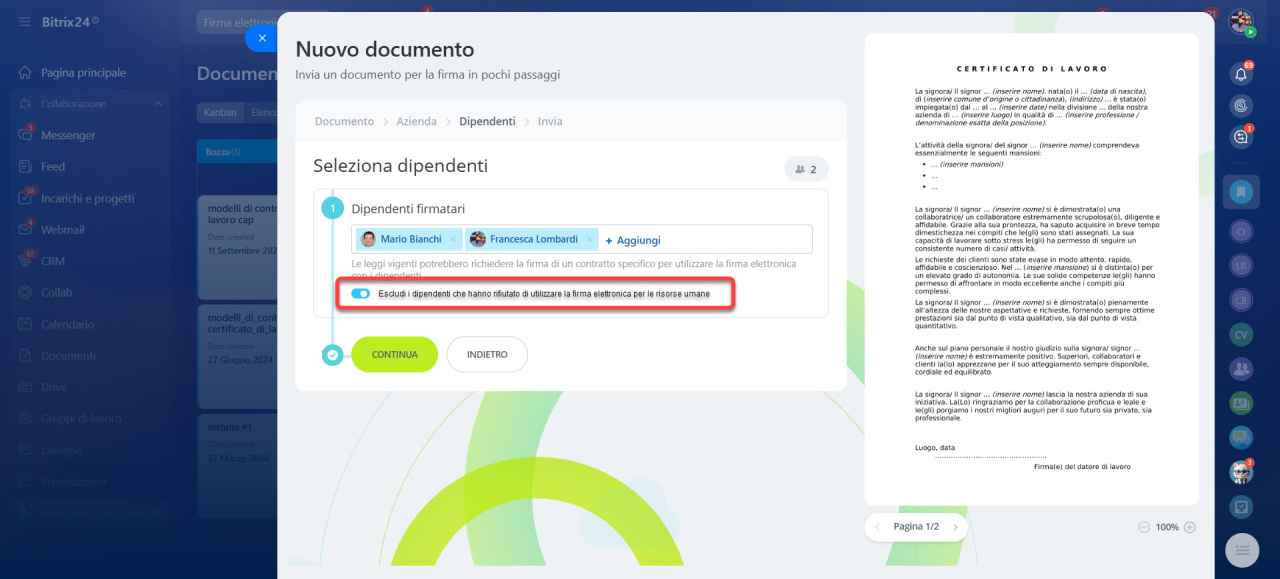Click the zoom out minus icon
The image size is (1280, 579).
tap(1144, 527)
